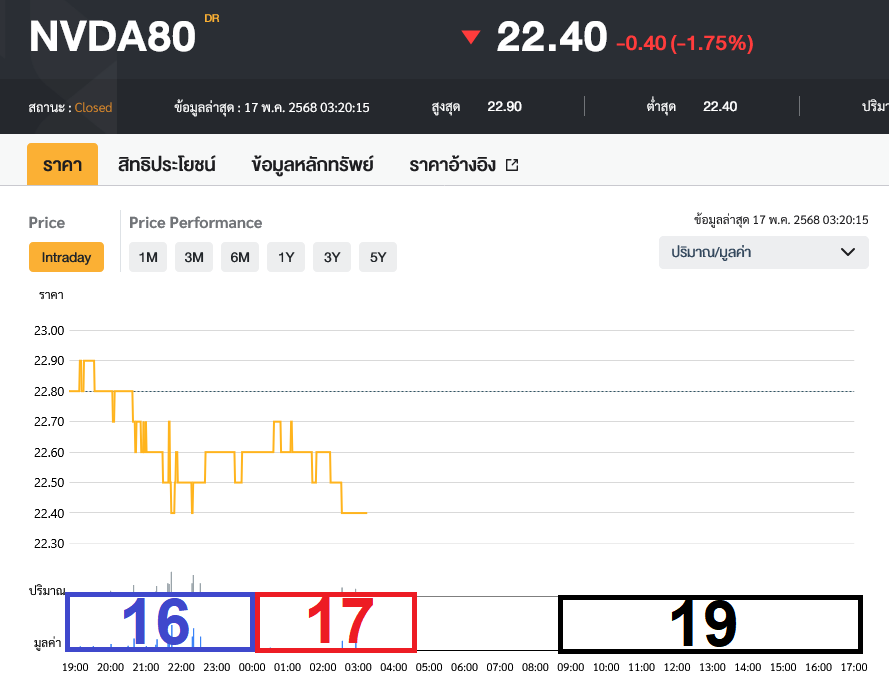Click the DR badge next to NVDA80
Screen dimensions: 889x686
(212, 18)
